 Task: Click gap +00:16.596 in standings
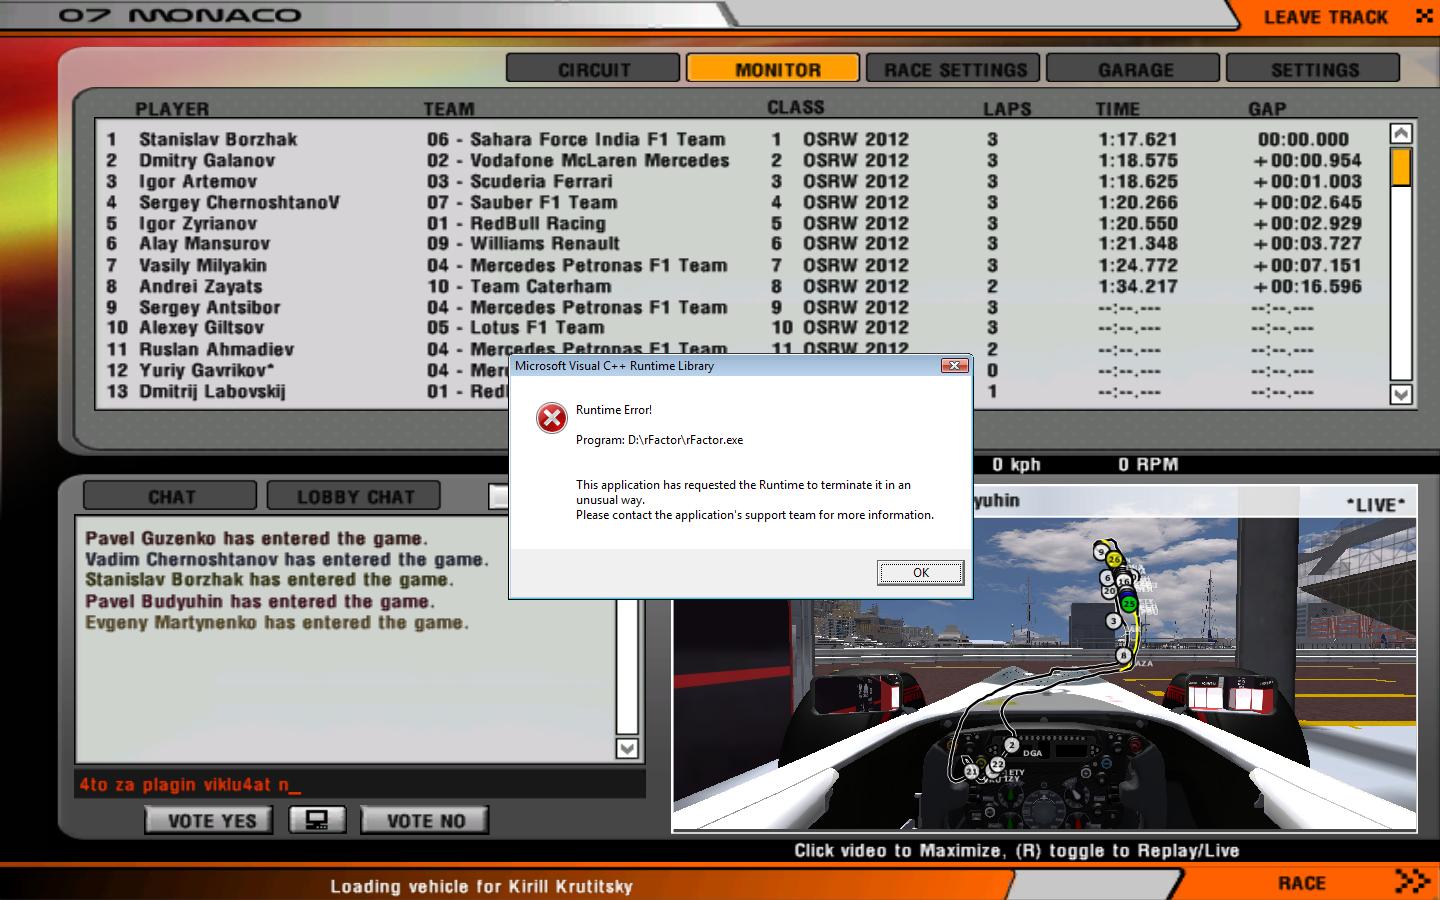[1308, 286]
